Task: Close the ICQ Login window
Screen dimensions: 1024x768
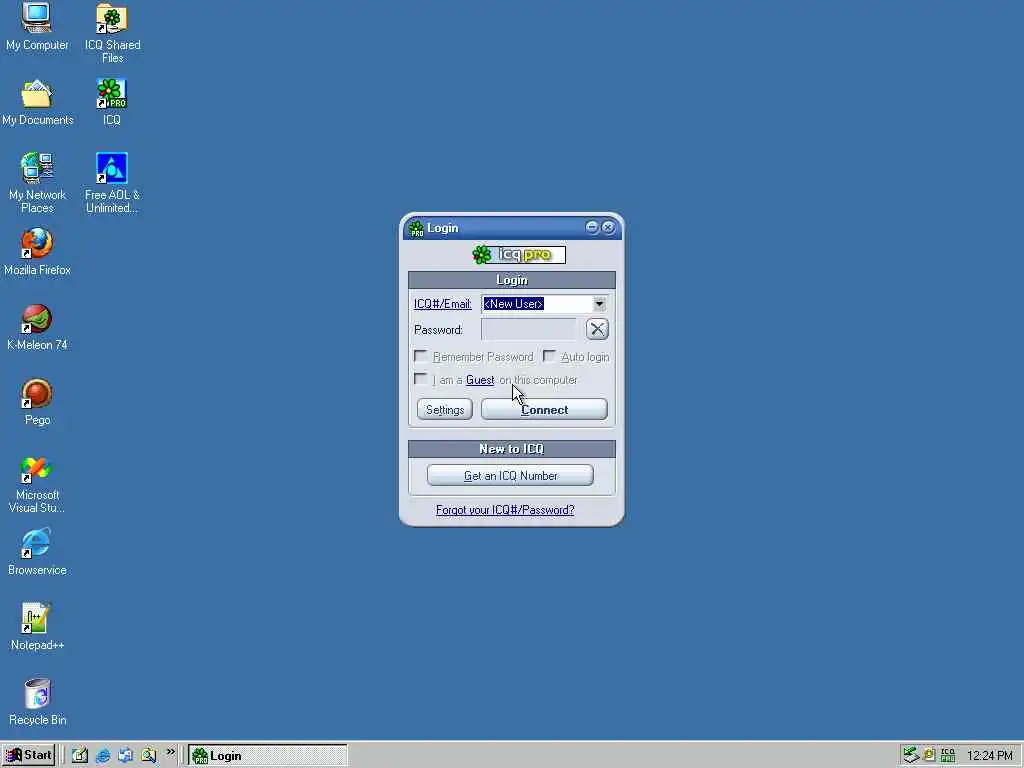Action: click(x=609, y=227)
